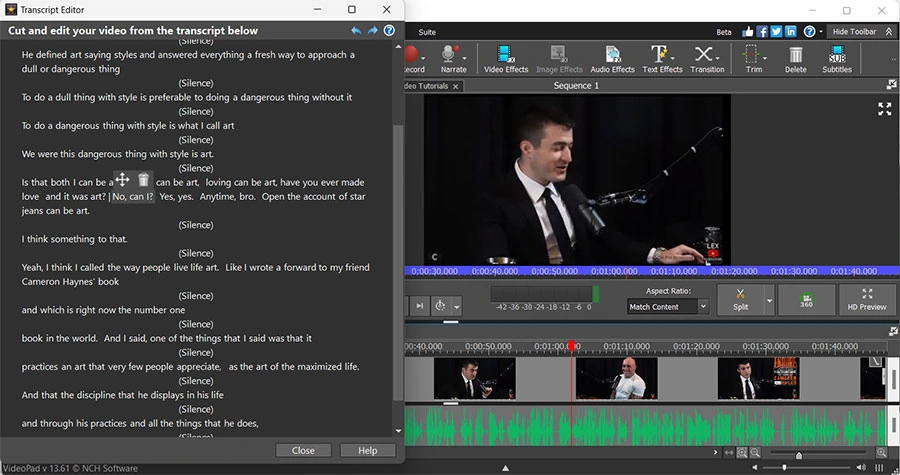This screenshot has width=900, height=475.
Task: Click the line 'I think something to that.'
Action: click(x=75, y=239)
